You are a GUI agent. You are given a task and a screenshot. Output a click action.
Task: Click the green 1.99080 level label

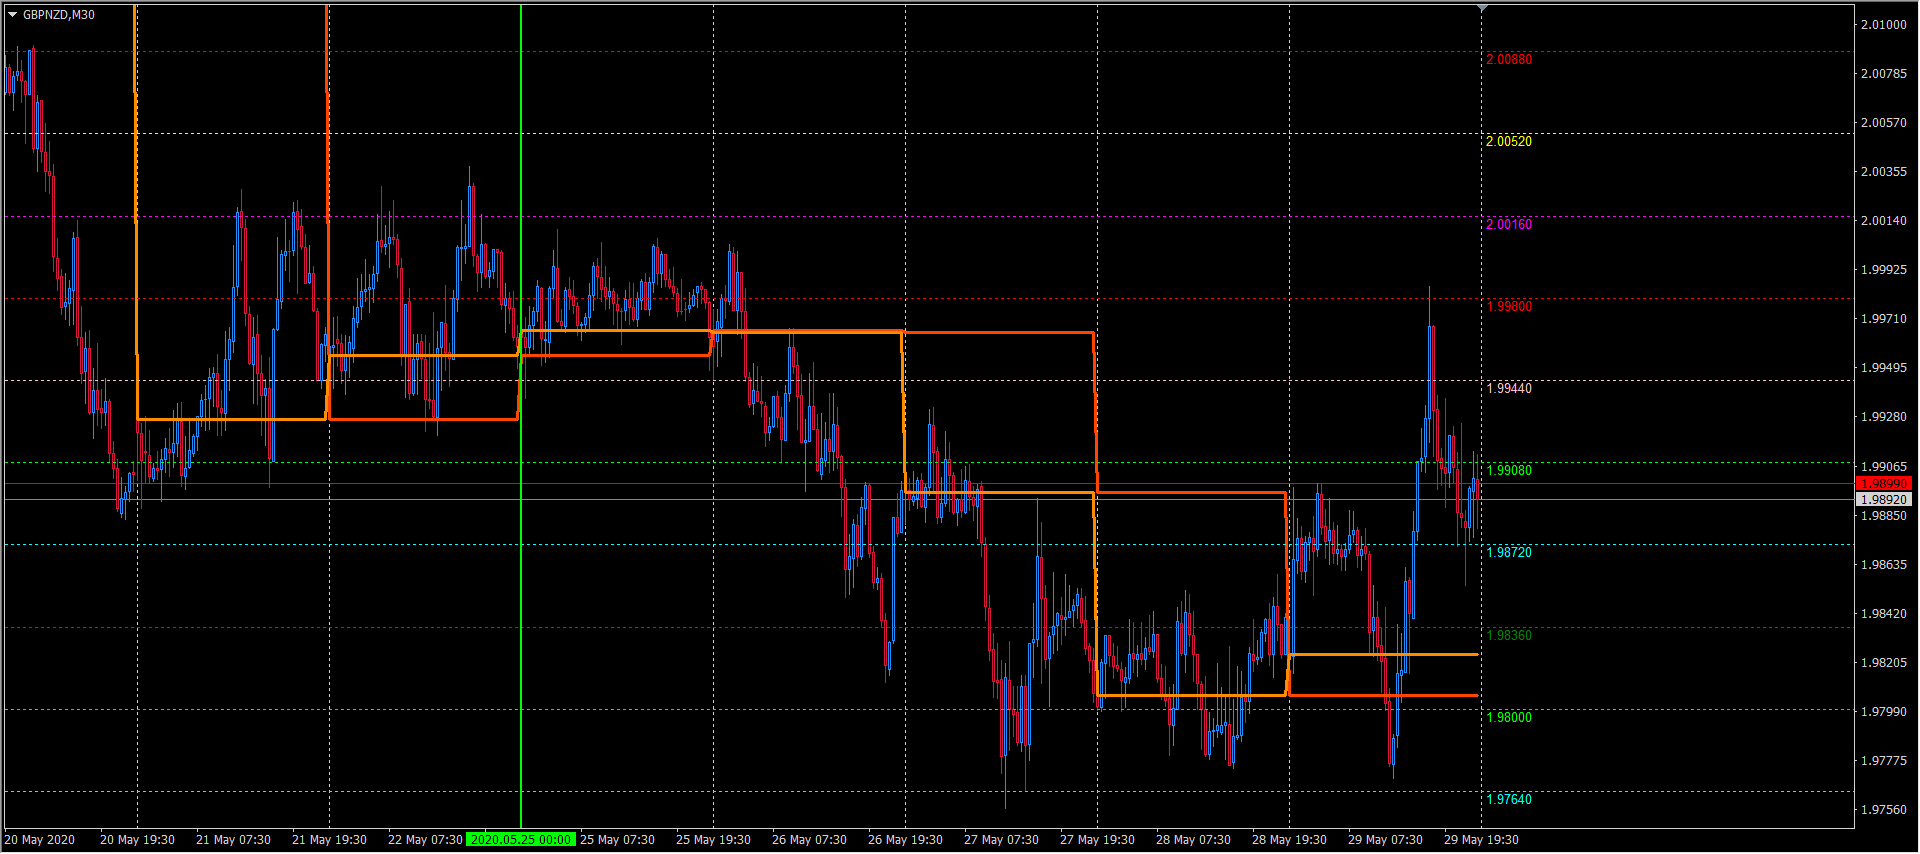1508,470
